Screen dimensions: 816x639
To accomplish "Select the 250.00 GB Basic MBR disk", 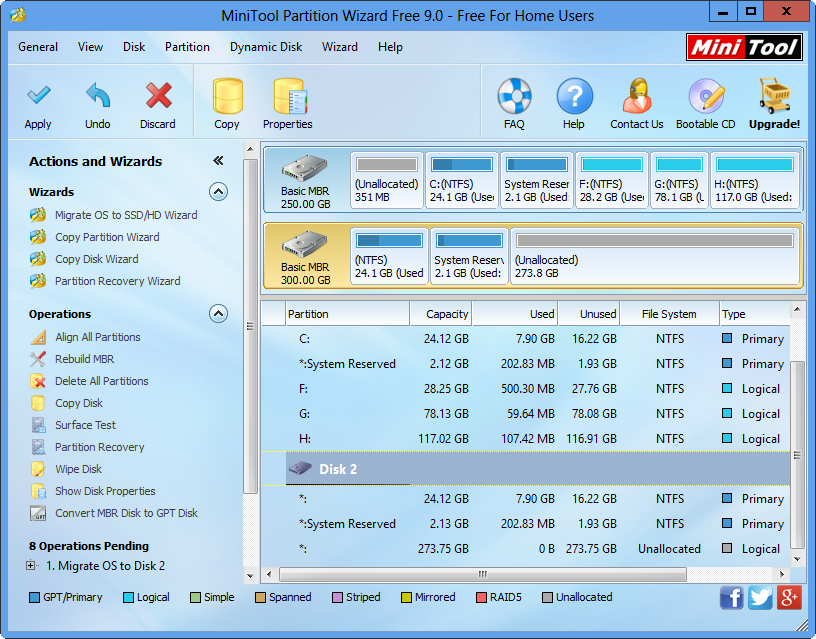I will pyautogui.click(x=305, y=181).
